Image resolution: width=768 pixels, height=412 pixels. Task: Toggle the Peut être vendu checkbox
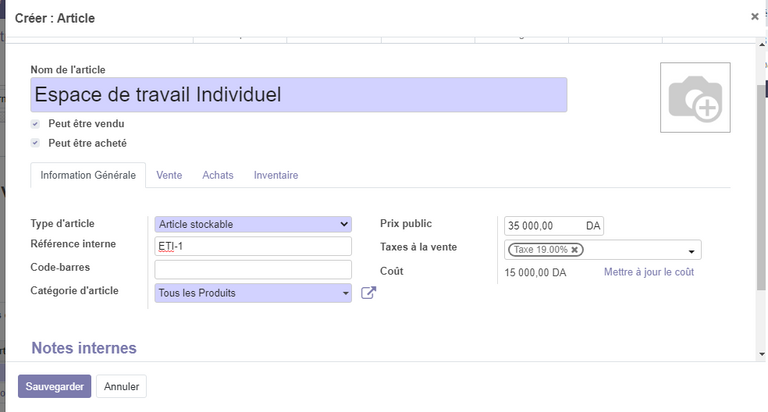click(36, 124)
